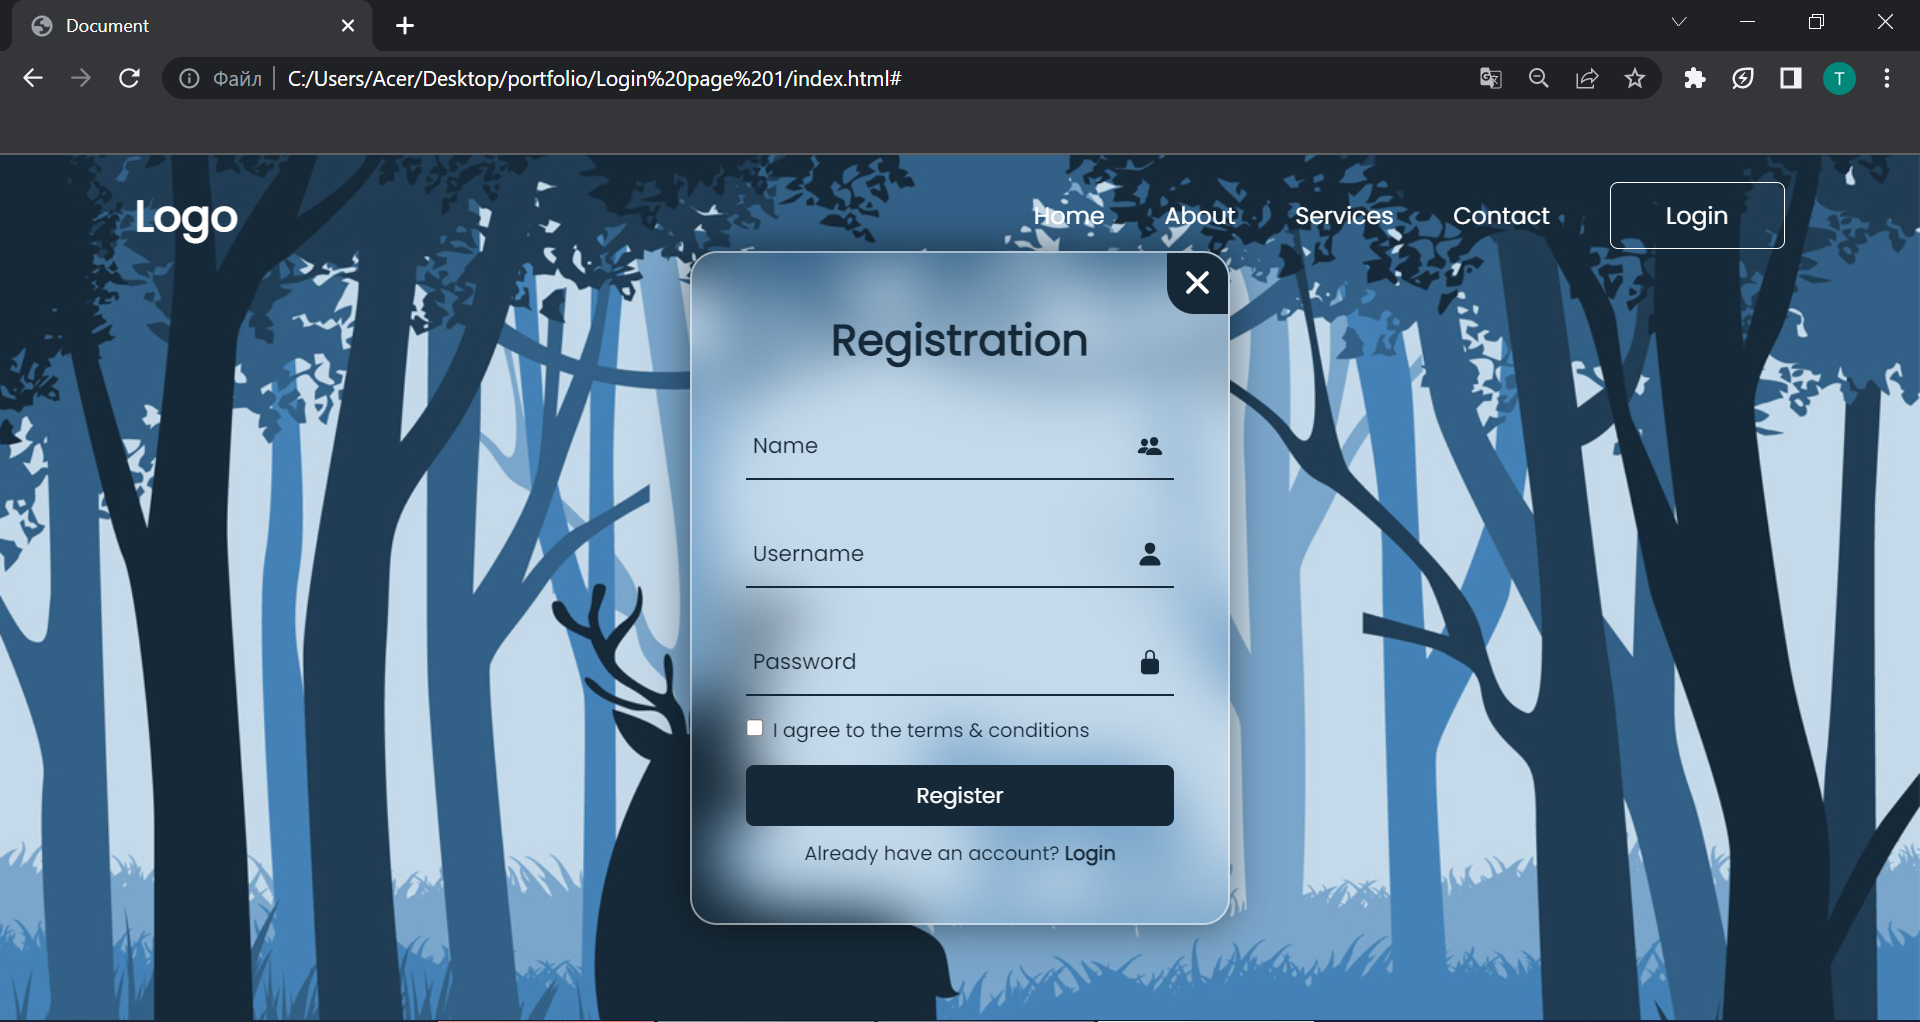The width and height of the screenshot is (1920, 1022).
Task: Open the browser extensions puzzle icon
Action: coord(1695,78)
